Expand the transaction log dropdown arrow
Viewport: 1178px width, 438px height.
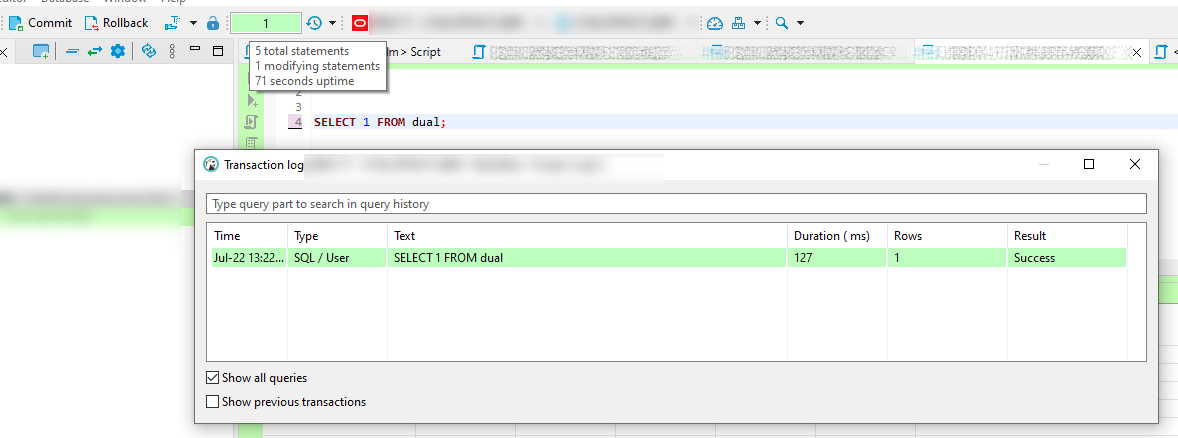coord(332,23)
